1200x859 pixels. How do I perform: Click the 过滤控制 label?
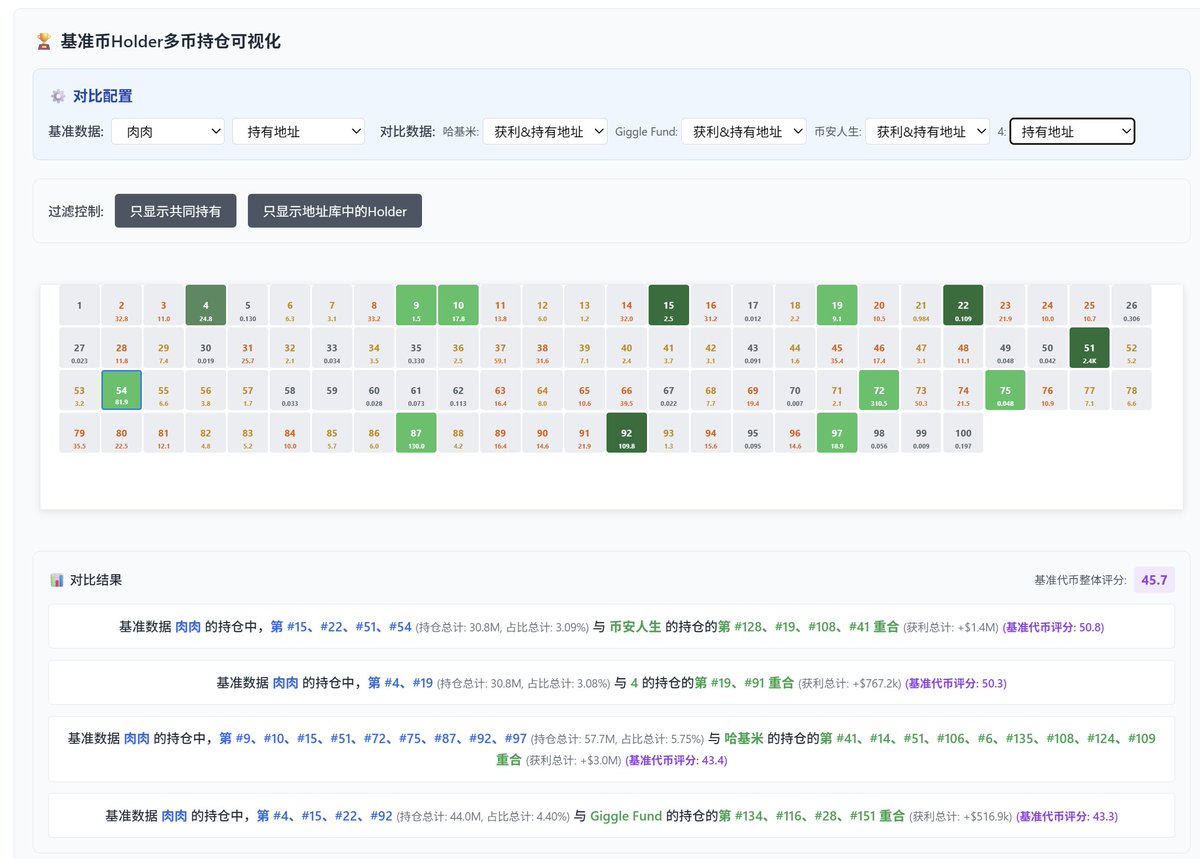(x=76, y=211)
